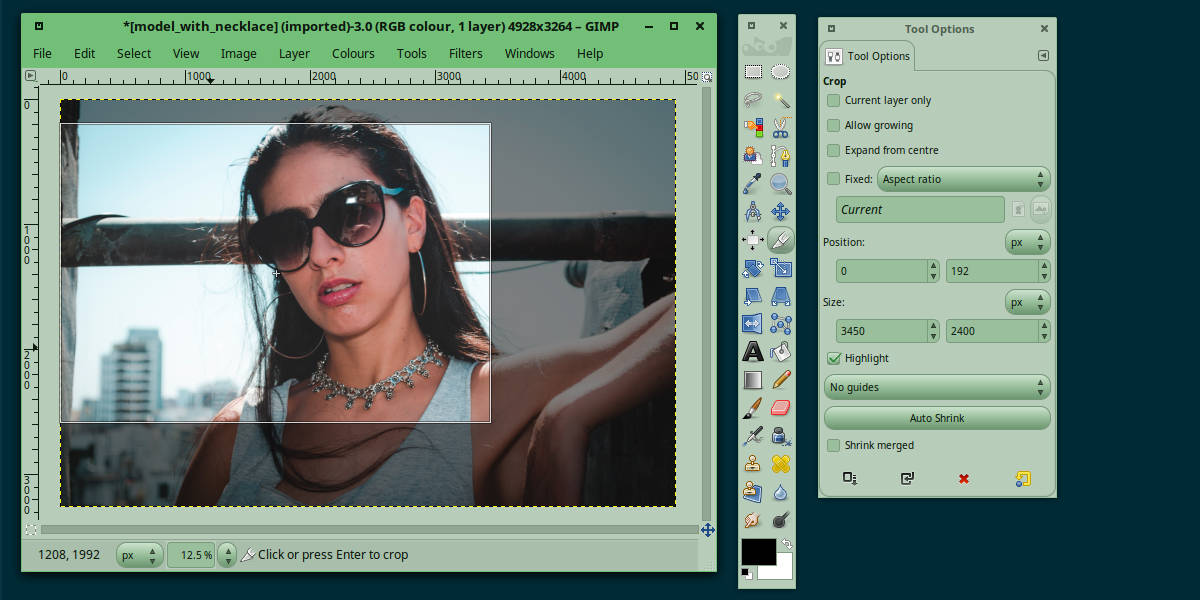1200x600 pixels.
Task: Select the Ellipse Select tool
Action: pos(781,71)
